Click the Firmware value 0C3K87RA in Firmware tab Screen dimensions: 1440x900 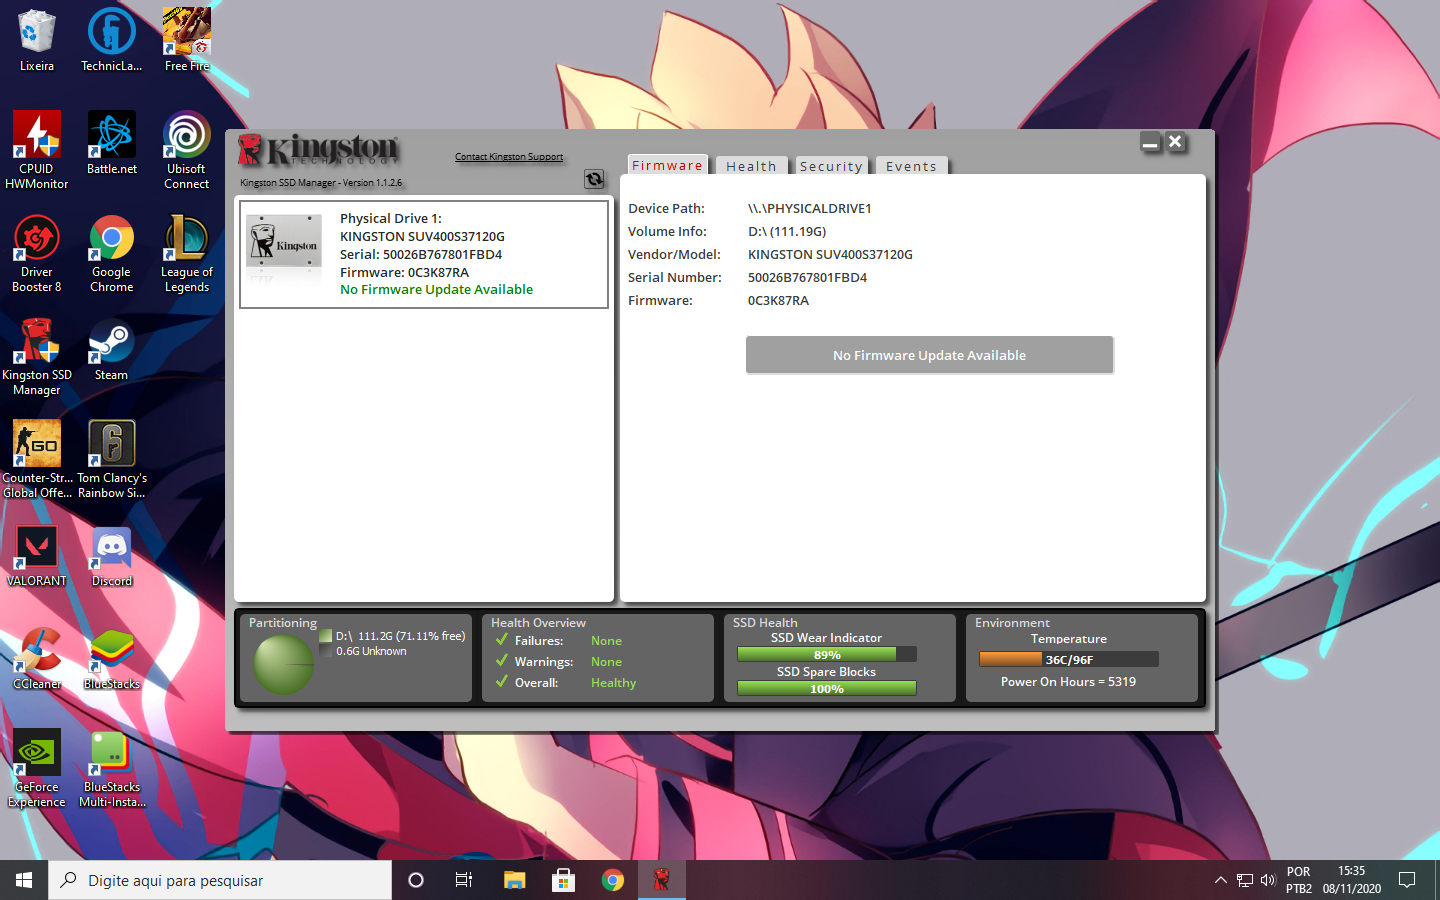click(x=779, y=301)
